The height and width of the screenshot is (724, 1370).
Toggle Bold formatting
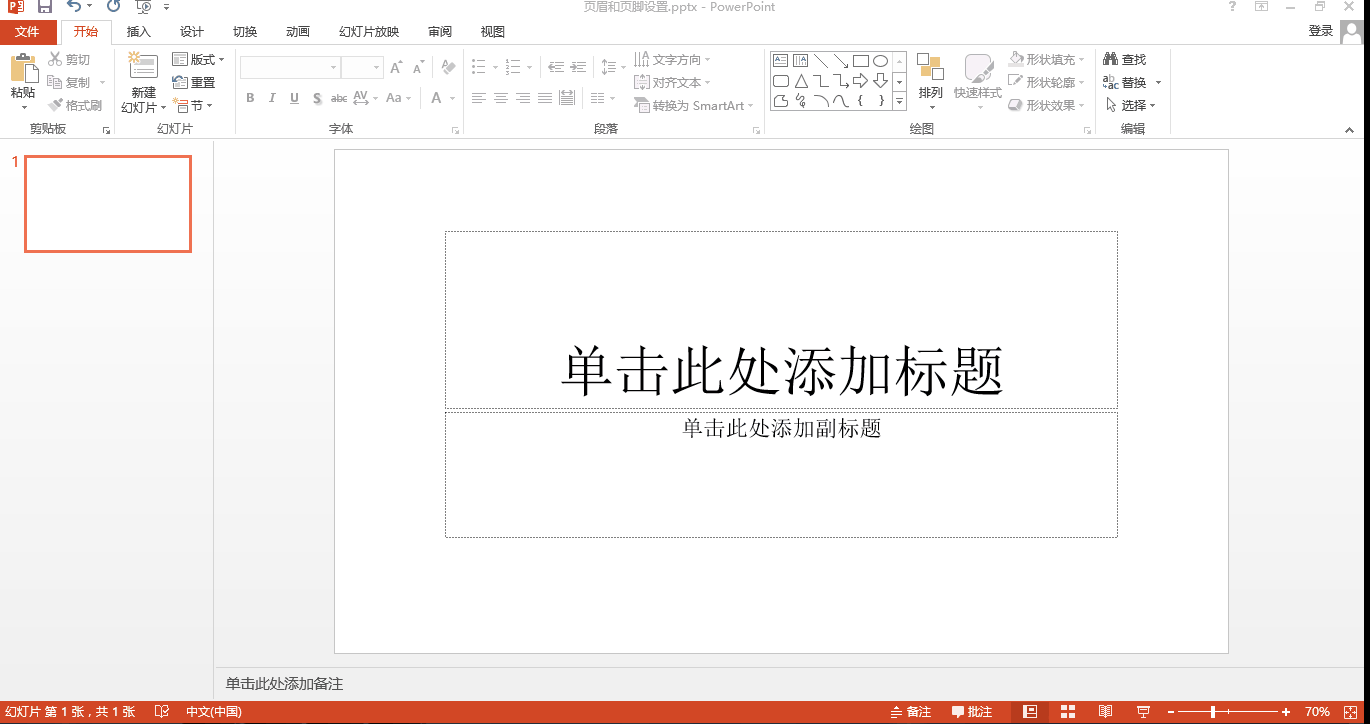250,98
